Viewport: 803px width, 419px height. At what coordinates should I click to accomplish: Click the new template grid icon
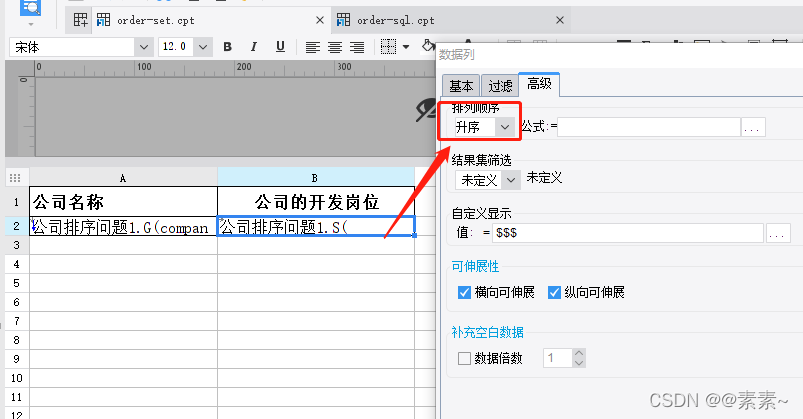pyautogui.click(x=80, y=20)
